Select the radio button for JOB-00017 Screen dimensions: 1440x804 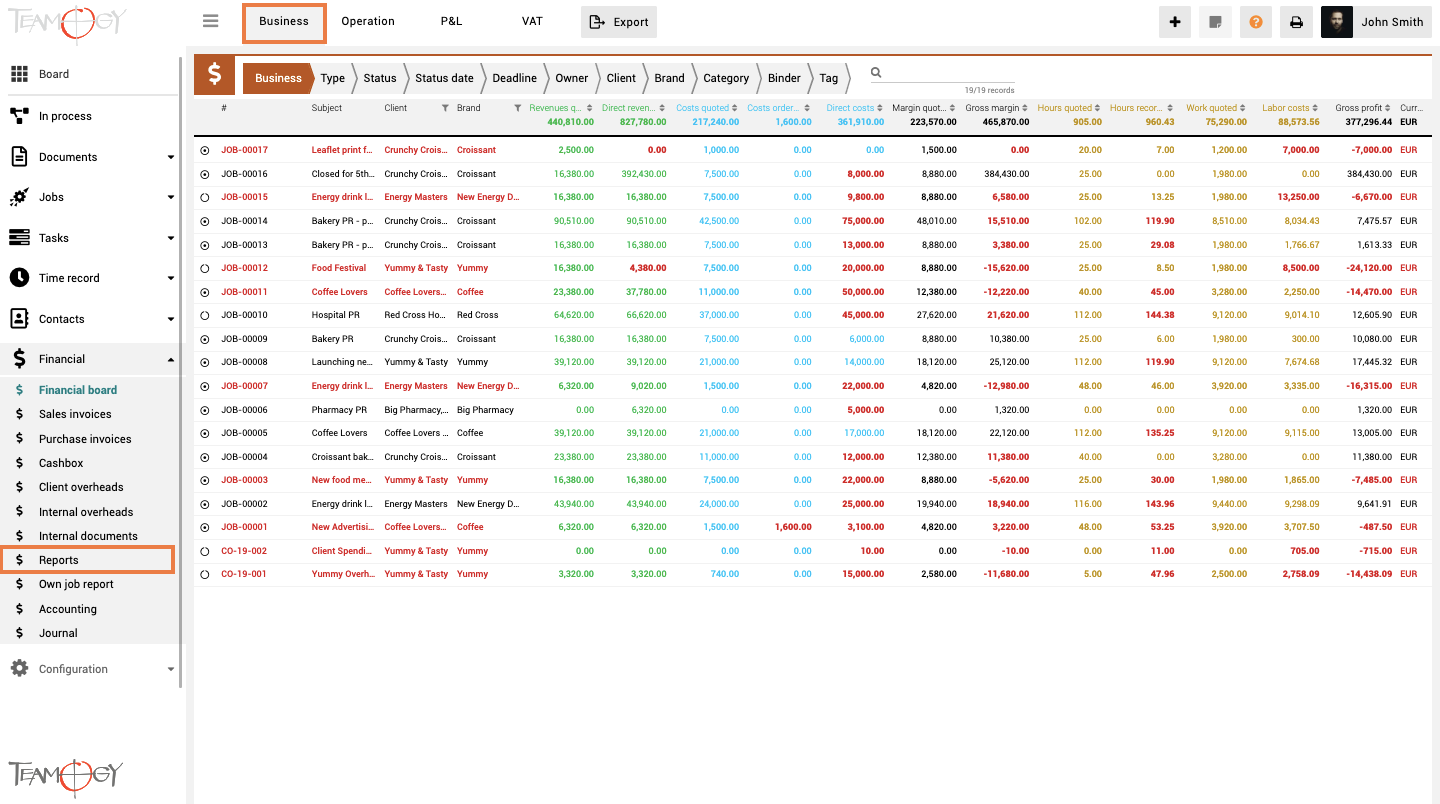pos(205,150)
